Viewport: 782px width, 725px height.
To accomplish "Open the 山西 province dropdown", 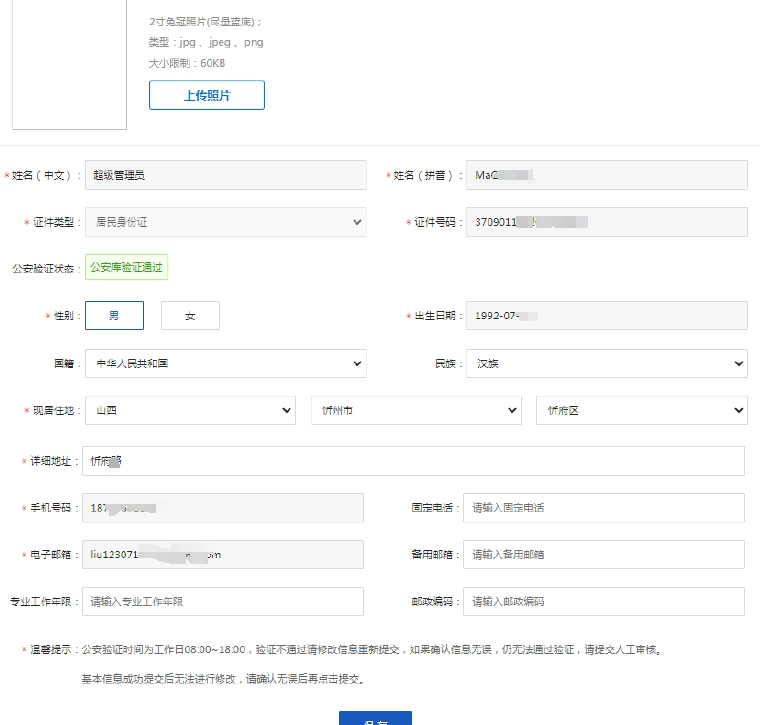I will [x=190, y=410].
